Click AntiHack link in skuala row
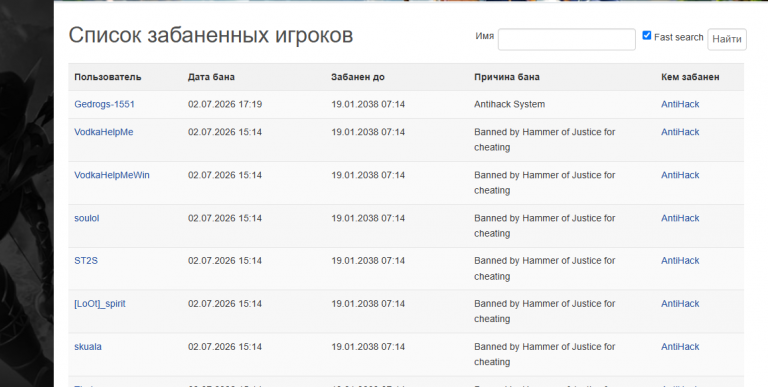The image size is (768, 387). (680, 346)
